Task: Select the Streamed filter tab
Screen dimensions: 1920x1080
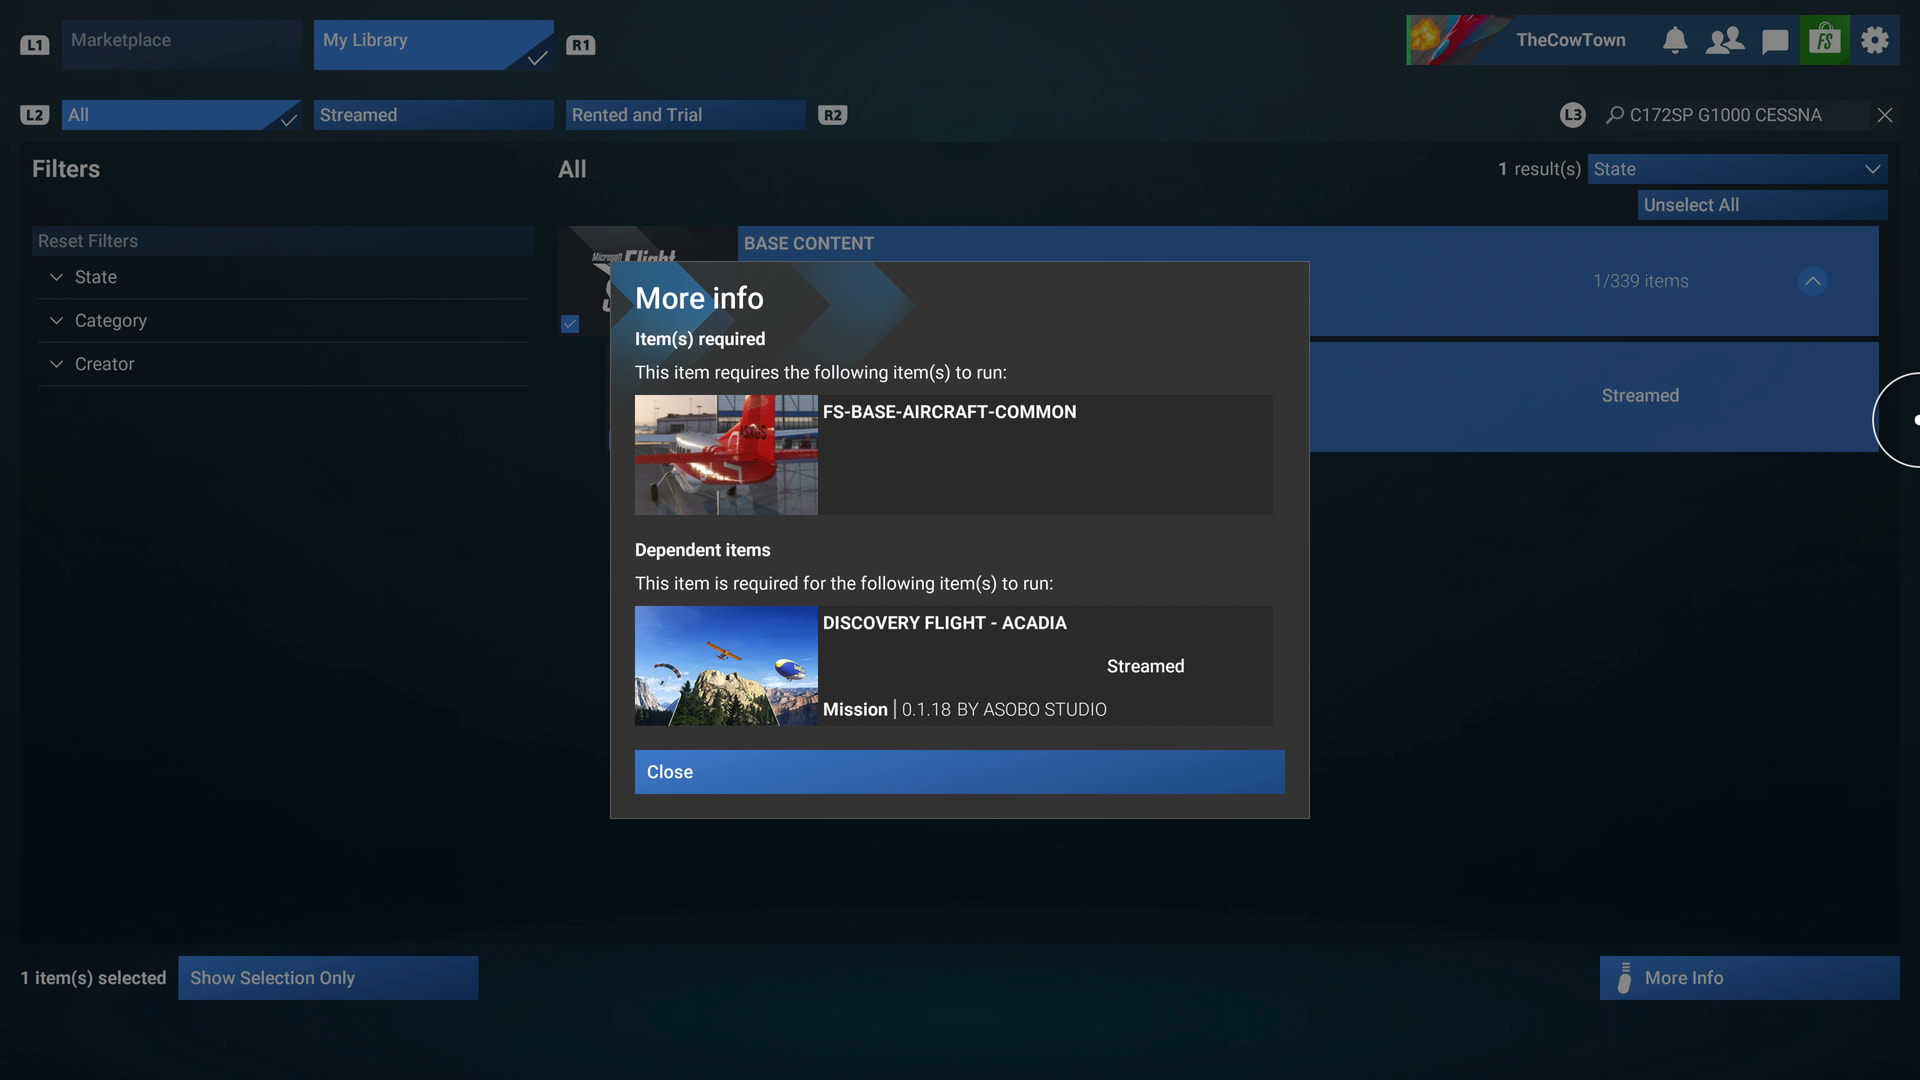Action: pyautogui.click(x=433, y=115)
